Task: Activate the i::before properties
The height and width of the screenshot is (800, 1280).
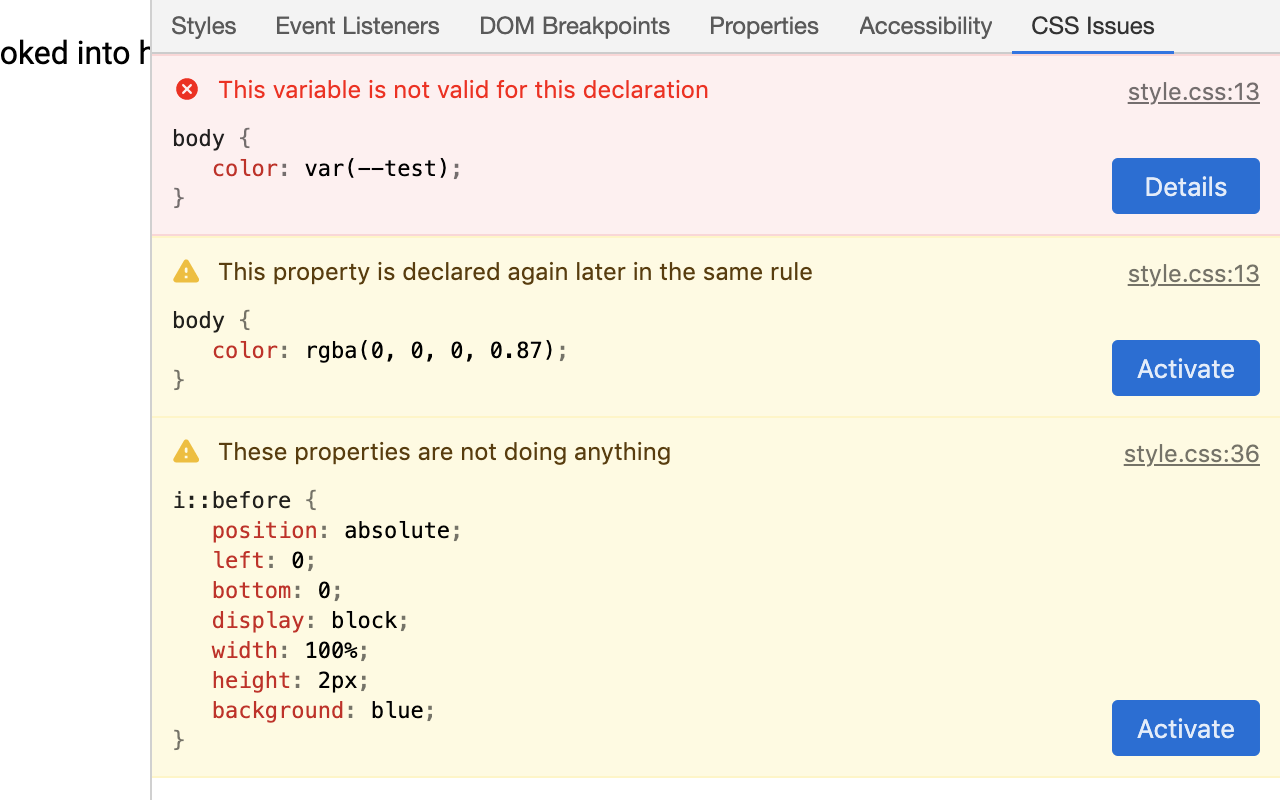Action: pos(1185,728)
